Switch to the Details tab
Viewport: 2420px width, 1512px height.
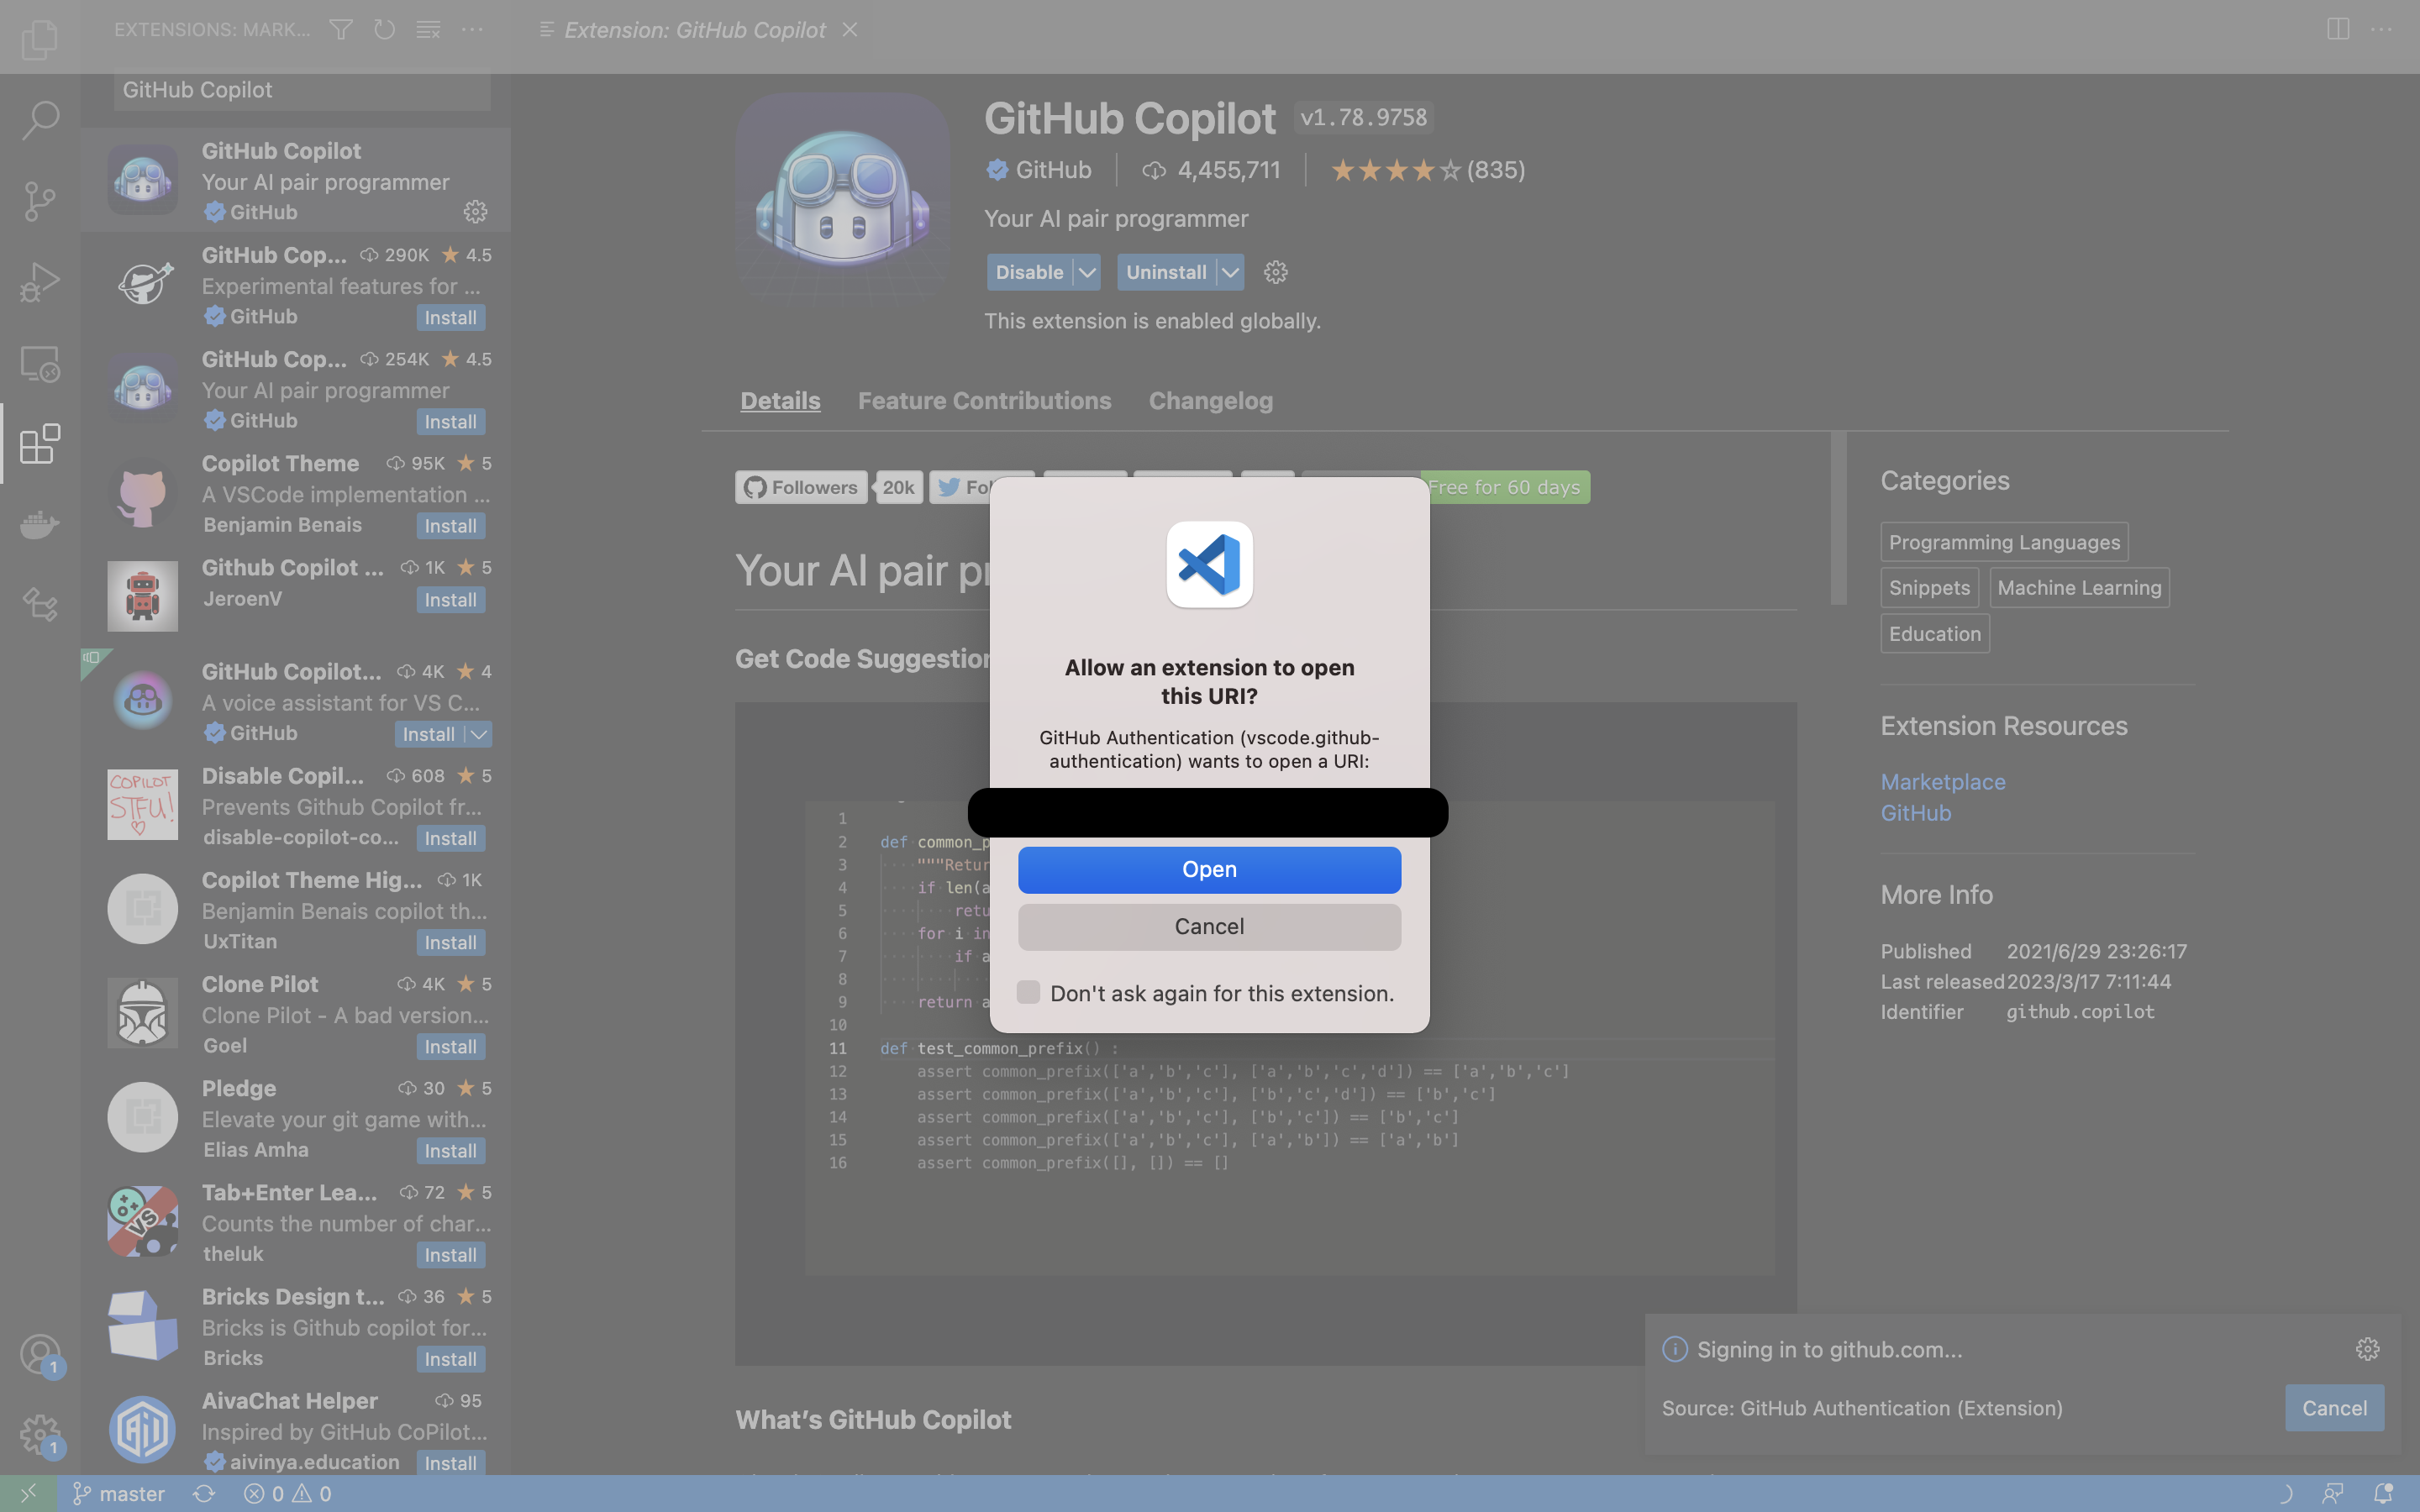pos(780,401)
